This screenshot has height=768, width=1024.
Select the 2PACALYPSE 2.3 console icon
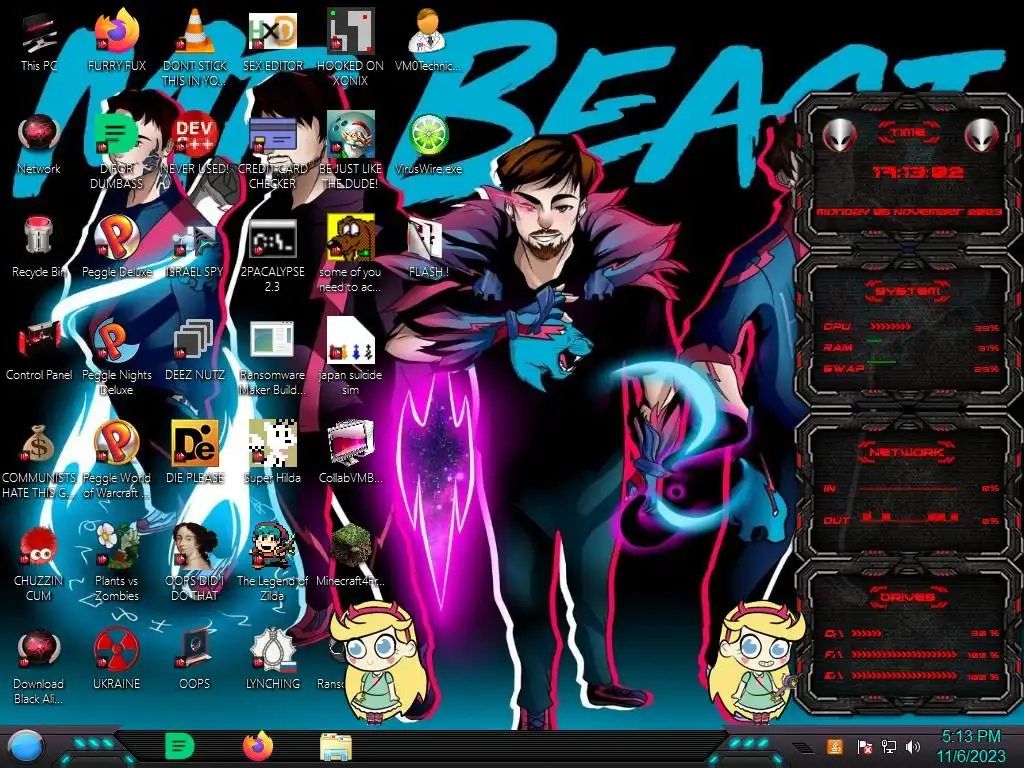click(x=272, y=254)
